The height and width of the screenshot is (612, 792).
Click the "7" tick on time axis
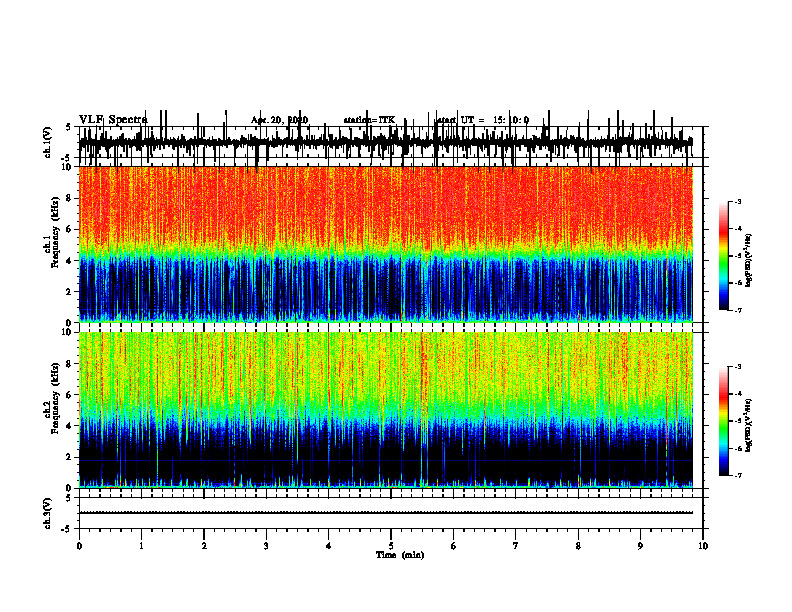pyautogui.click(x=516, y=546)
